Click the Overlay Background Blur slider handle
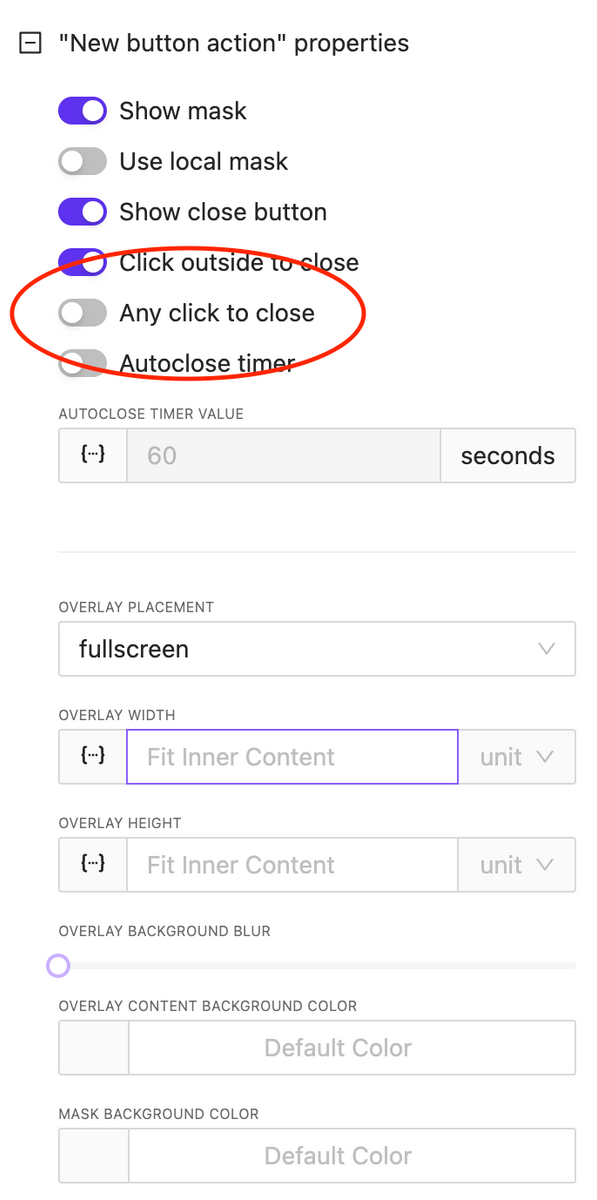This screenshot has height=1200, width=597. tap(58, 965)
